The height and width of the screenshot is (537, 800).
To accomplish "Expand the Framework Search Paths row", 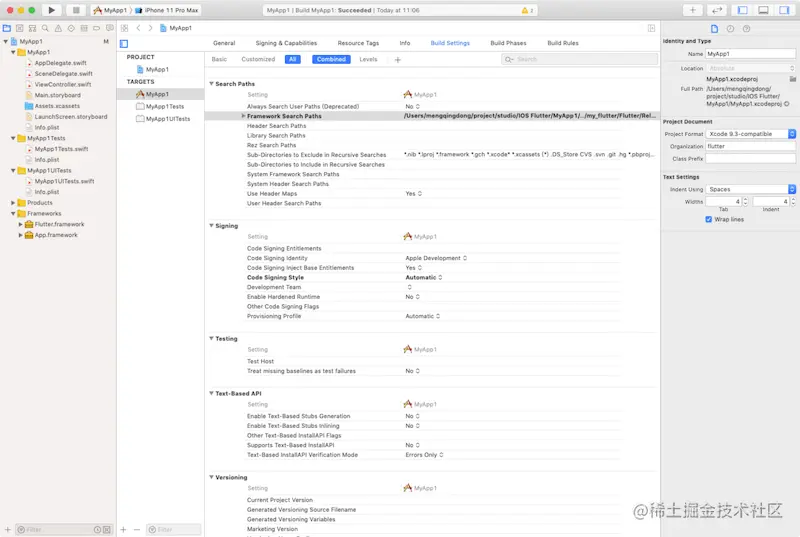I will click(x=243, y=116).
